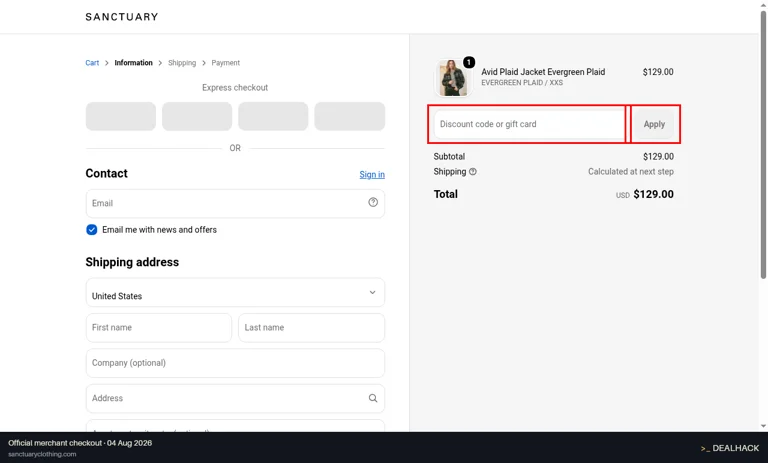Apply the discount code

pos(654,124)
